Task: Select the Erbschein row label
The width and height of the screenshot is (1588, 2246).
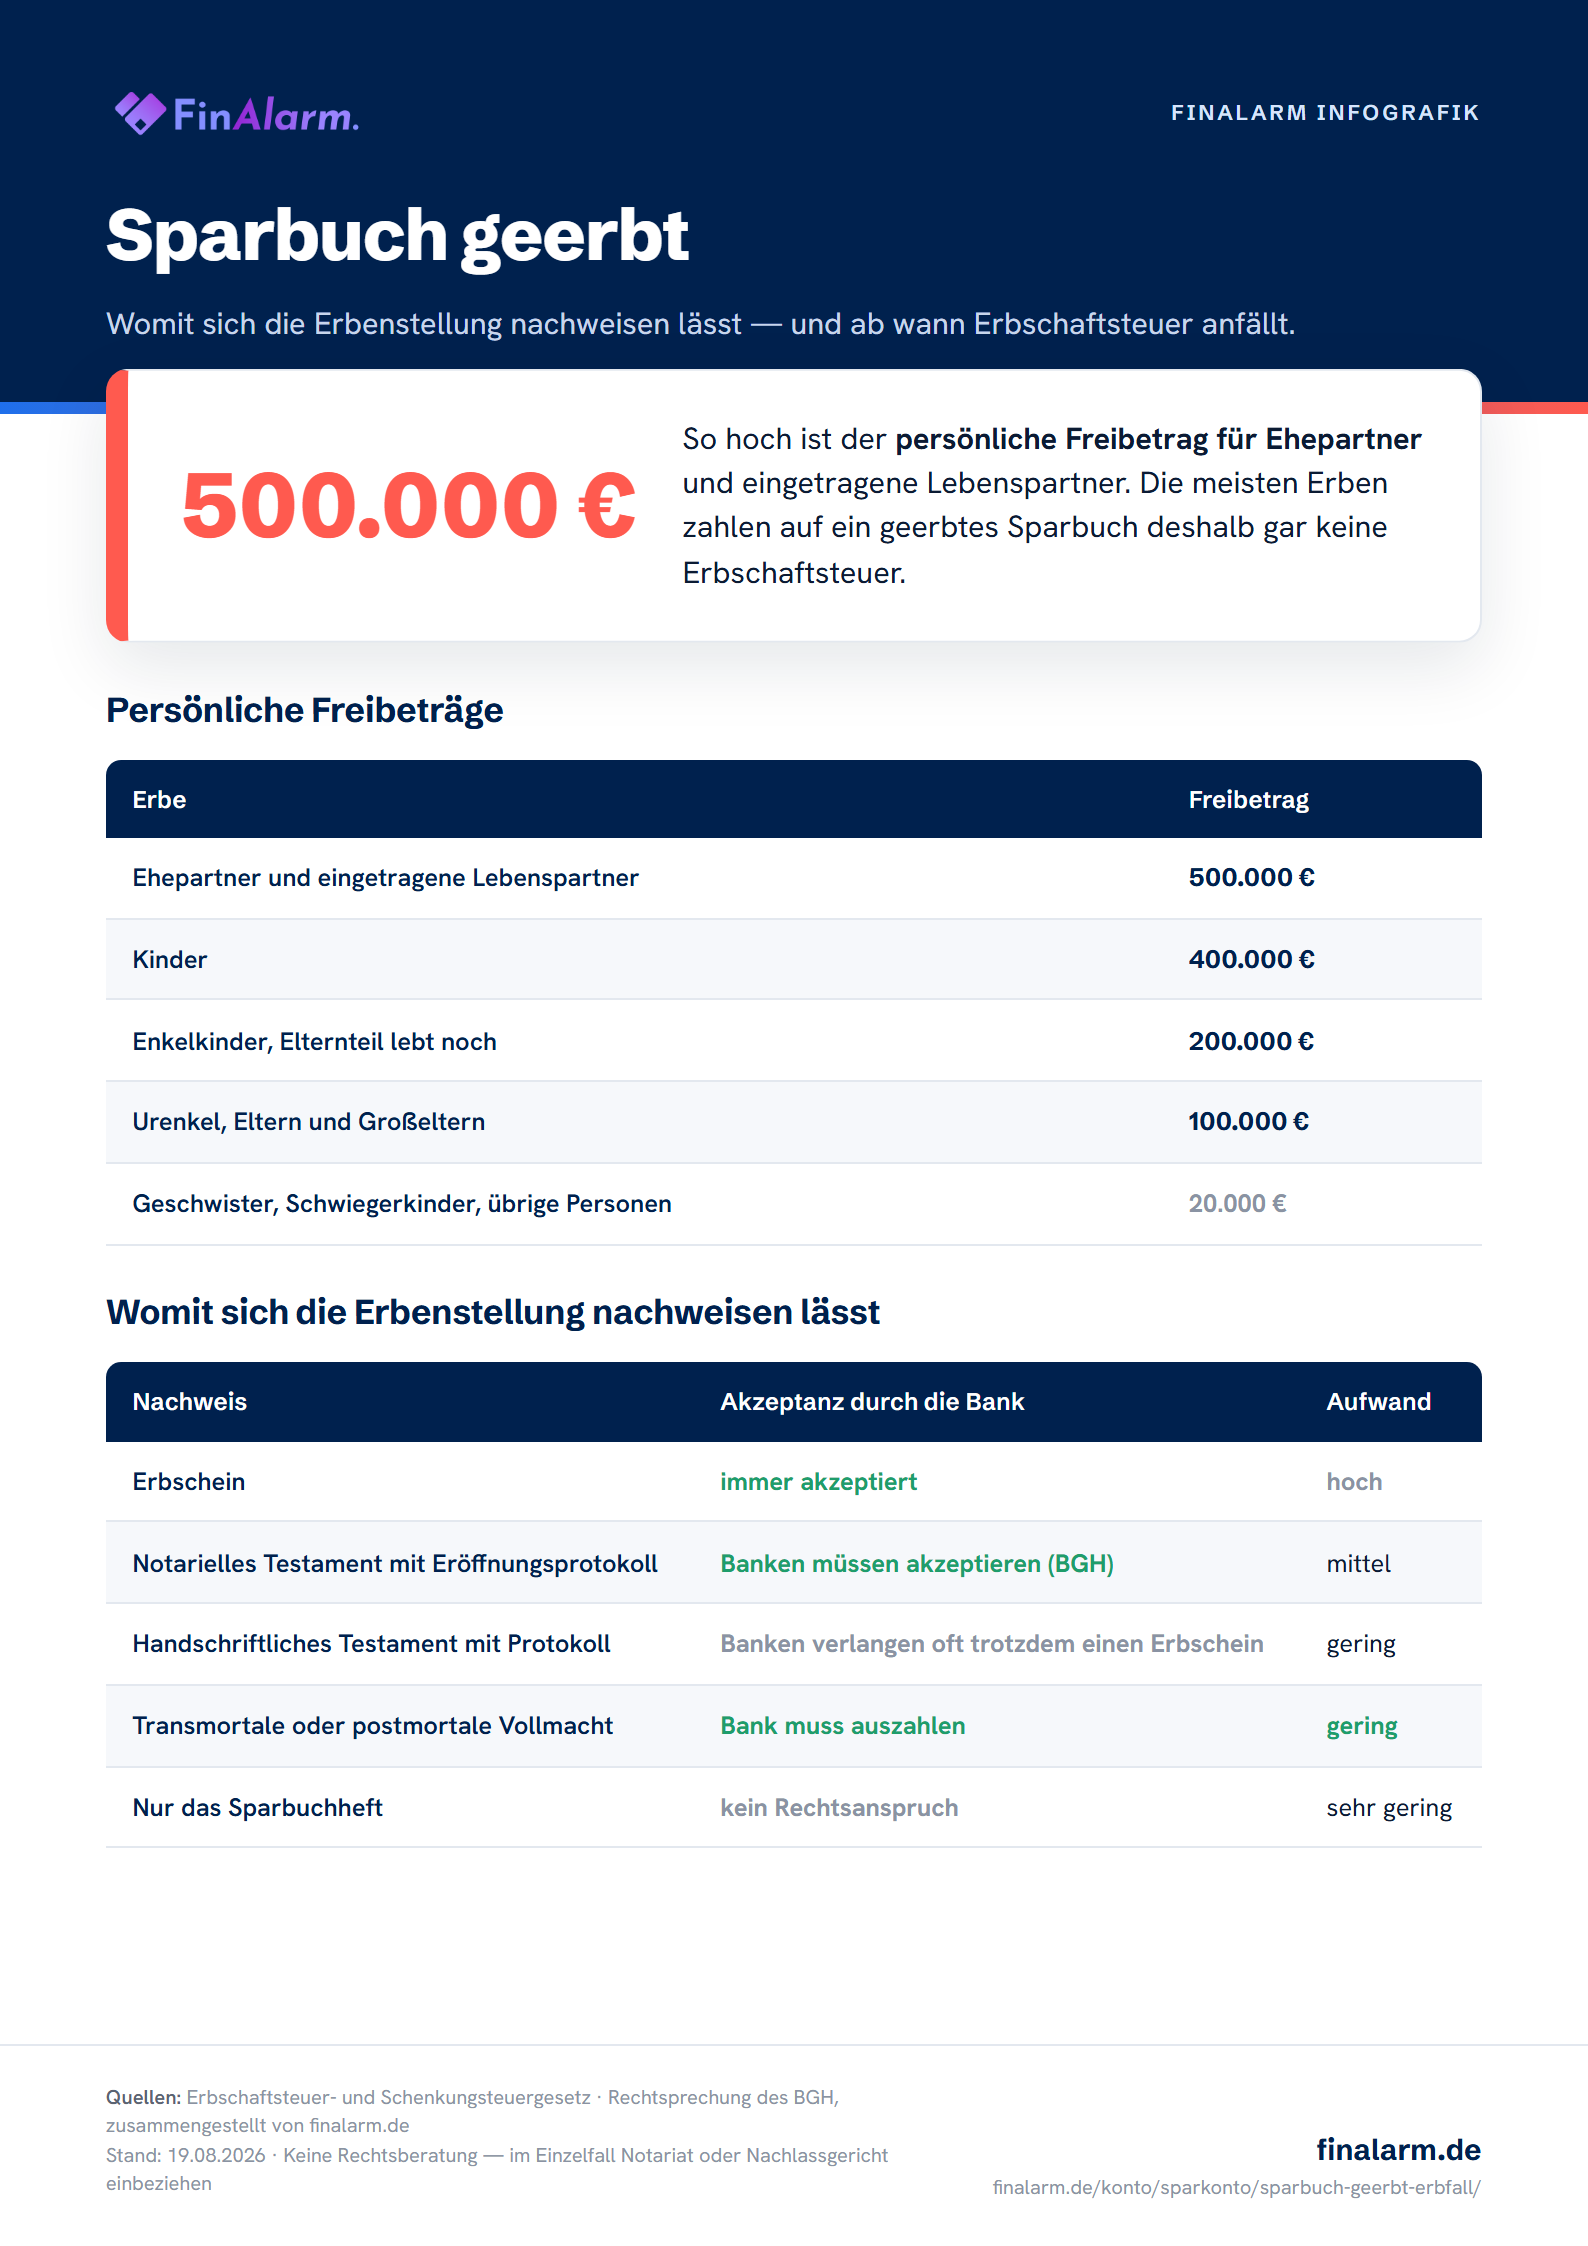Action: coord(189,1482)
